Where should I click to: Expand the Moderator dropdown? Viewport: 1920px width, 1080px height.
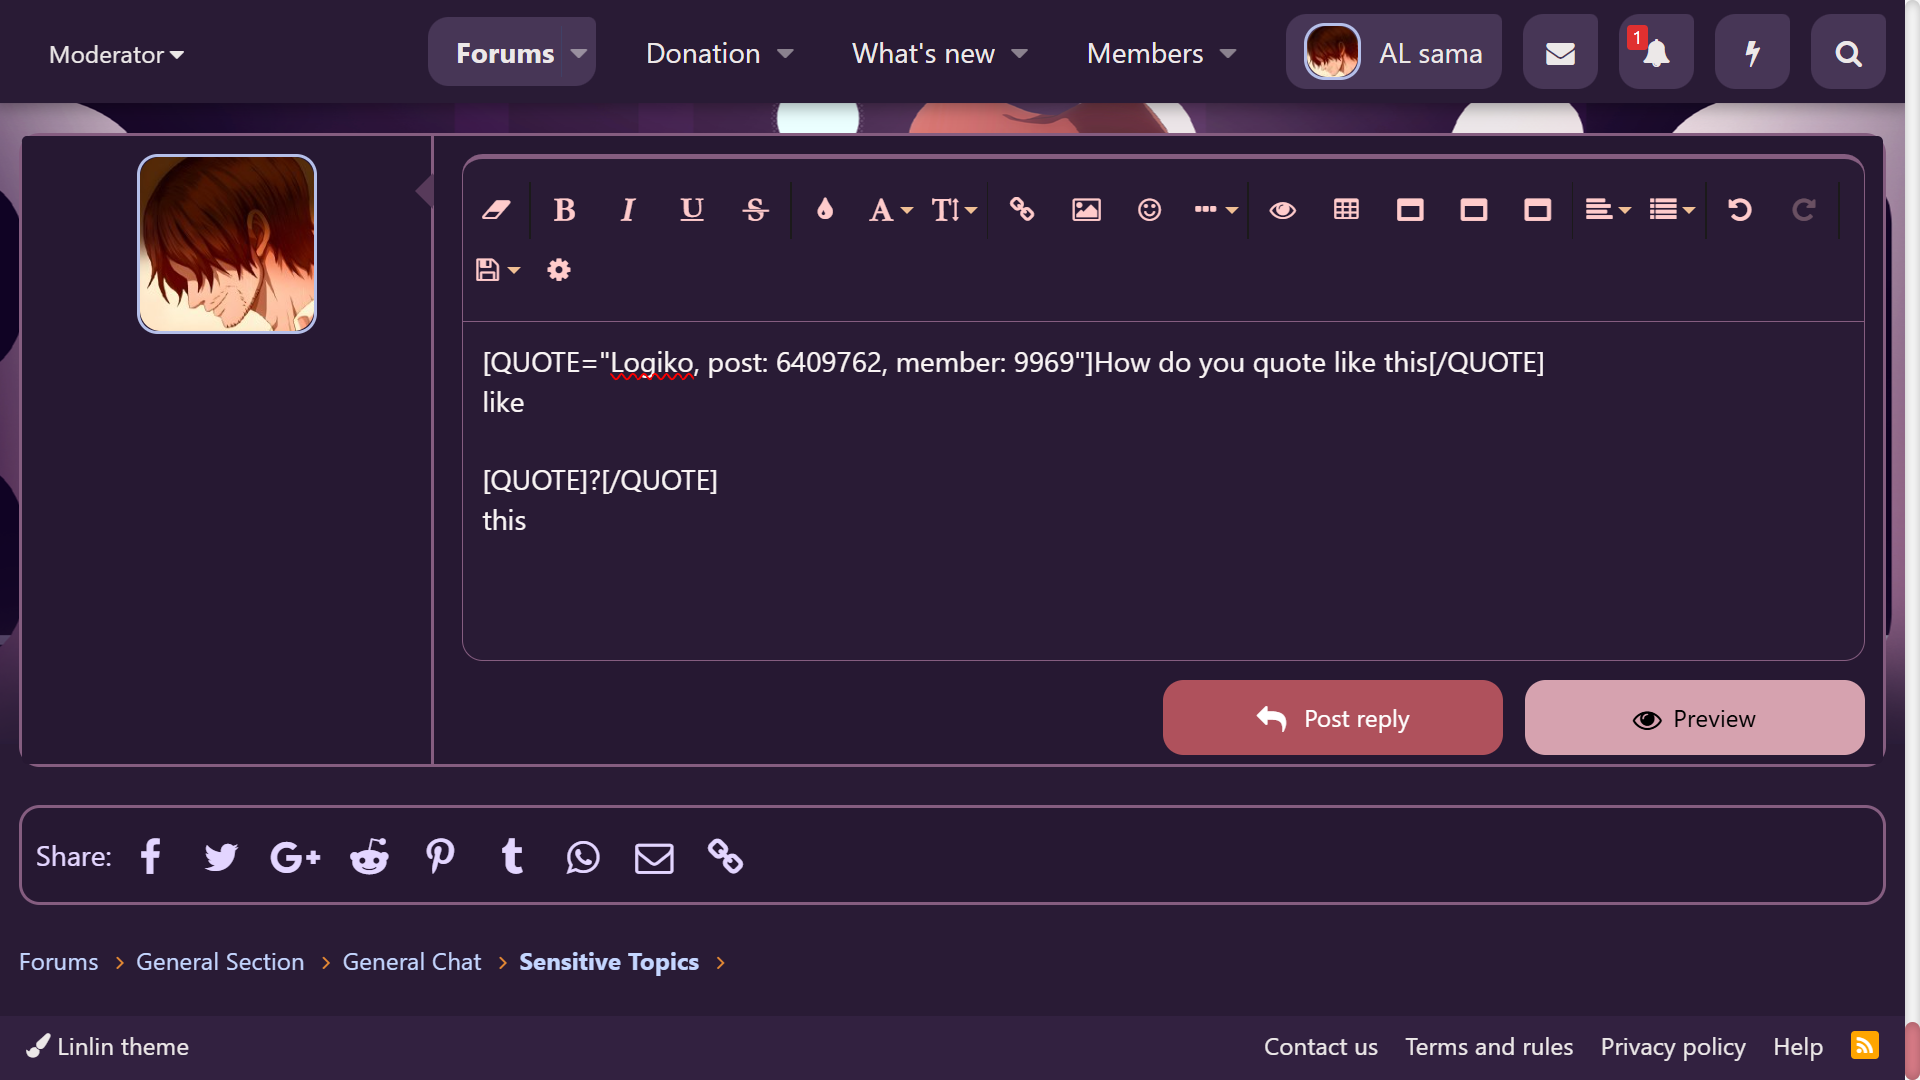(x=116, y=55)
